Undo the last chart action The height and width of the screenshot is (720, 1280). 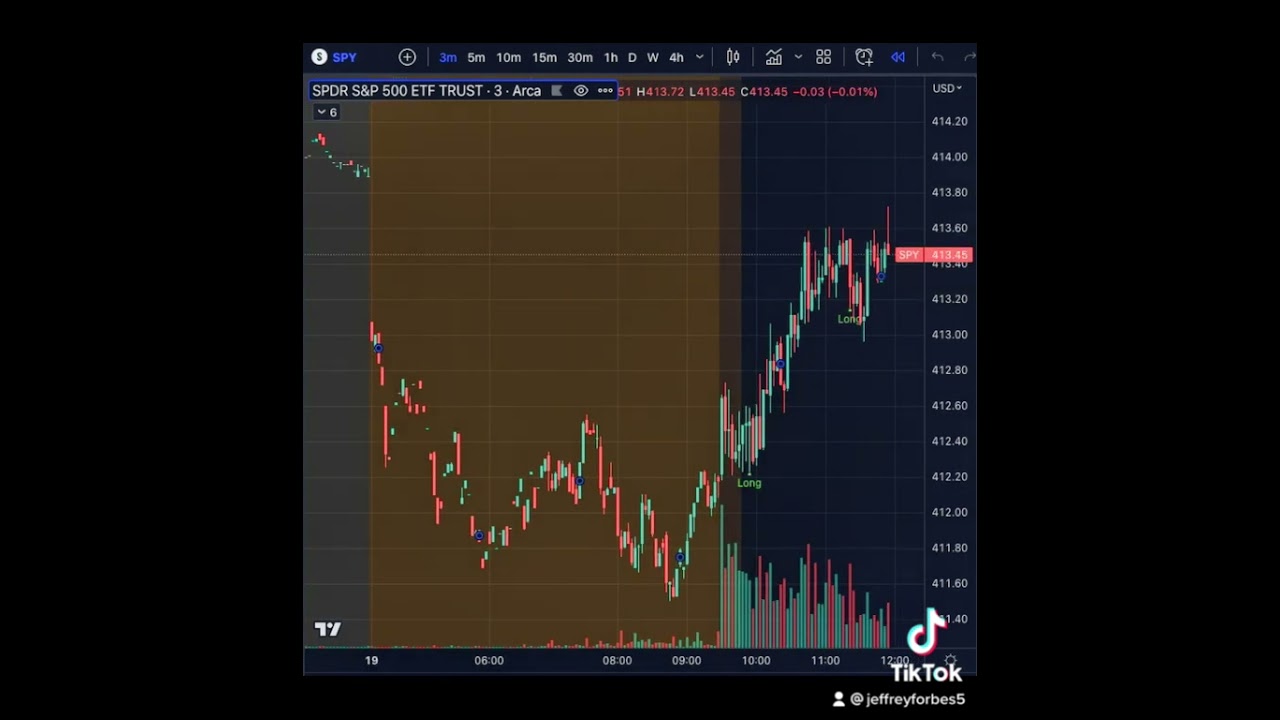tap(937, 57)
